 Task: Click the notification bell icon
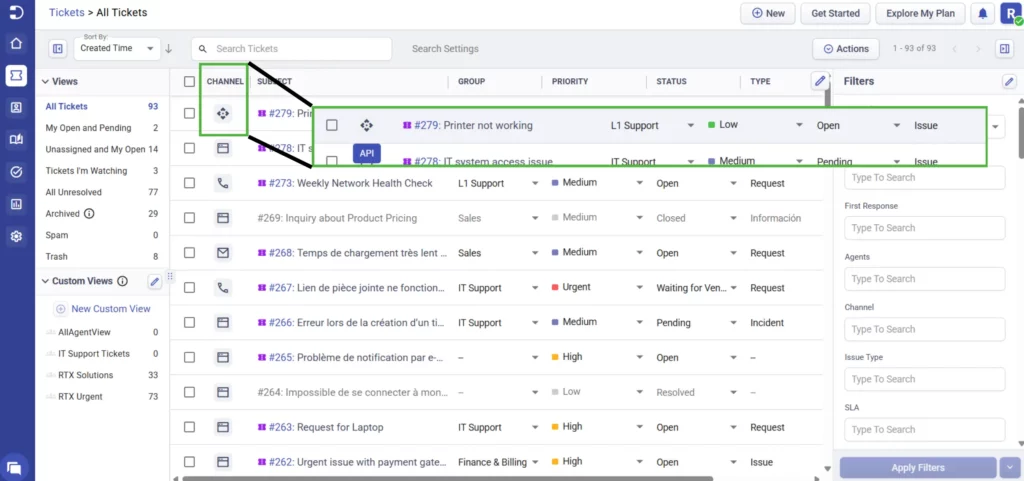(x=983, y=14)
